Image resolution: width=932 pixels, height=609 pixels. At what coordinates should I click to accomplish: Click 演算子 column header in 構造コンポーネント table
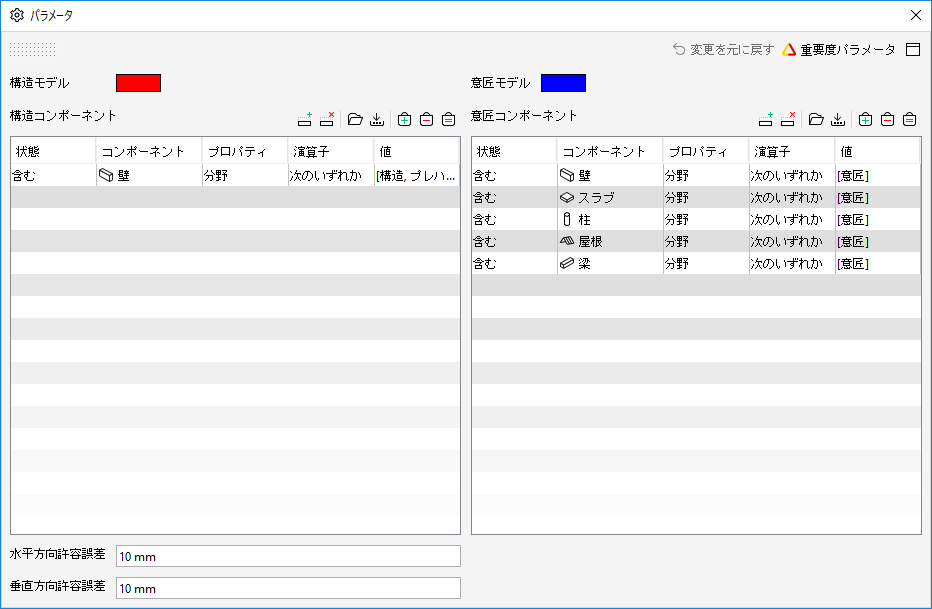[331, 152]
